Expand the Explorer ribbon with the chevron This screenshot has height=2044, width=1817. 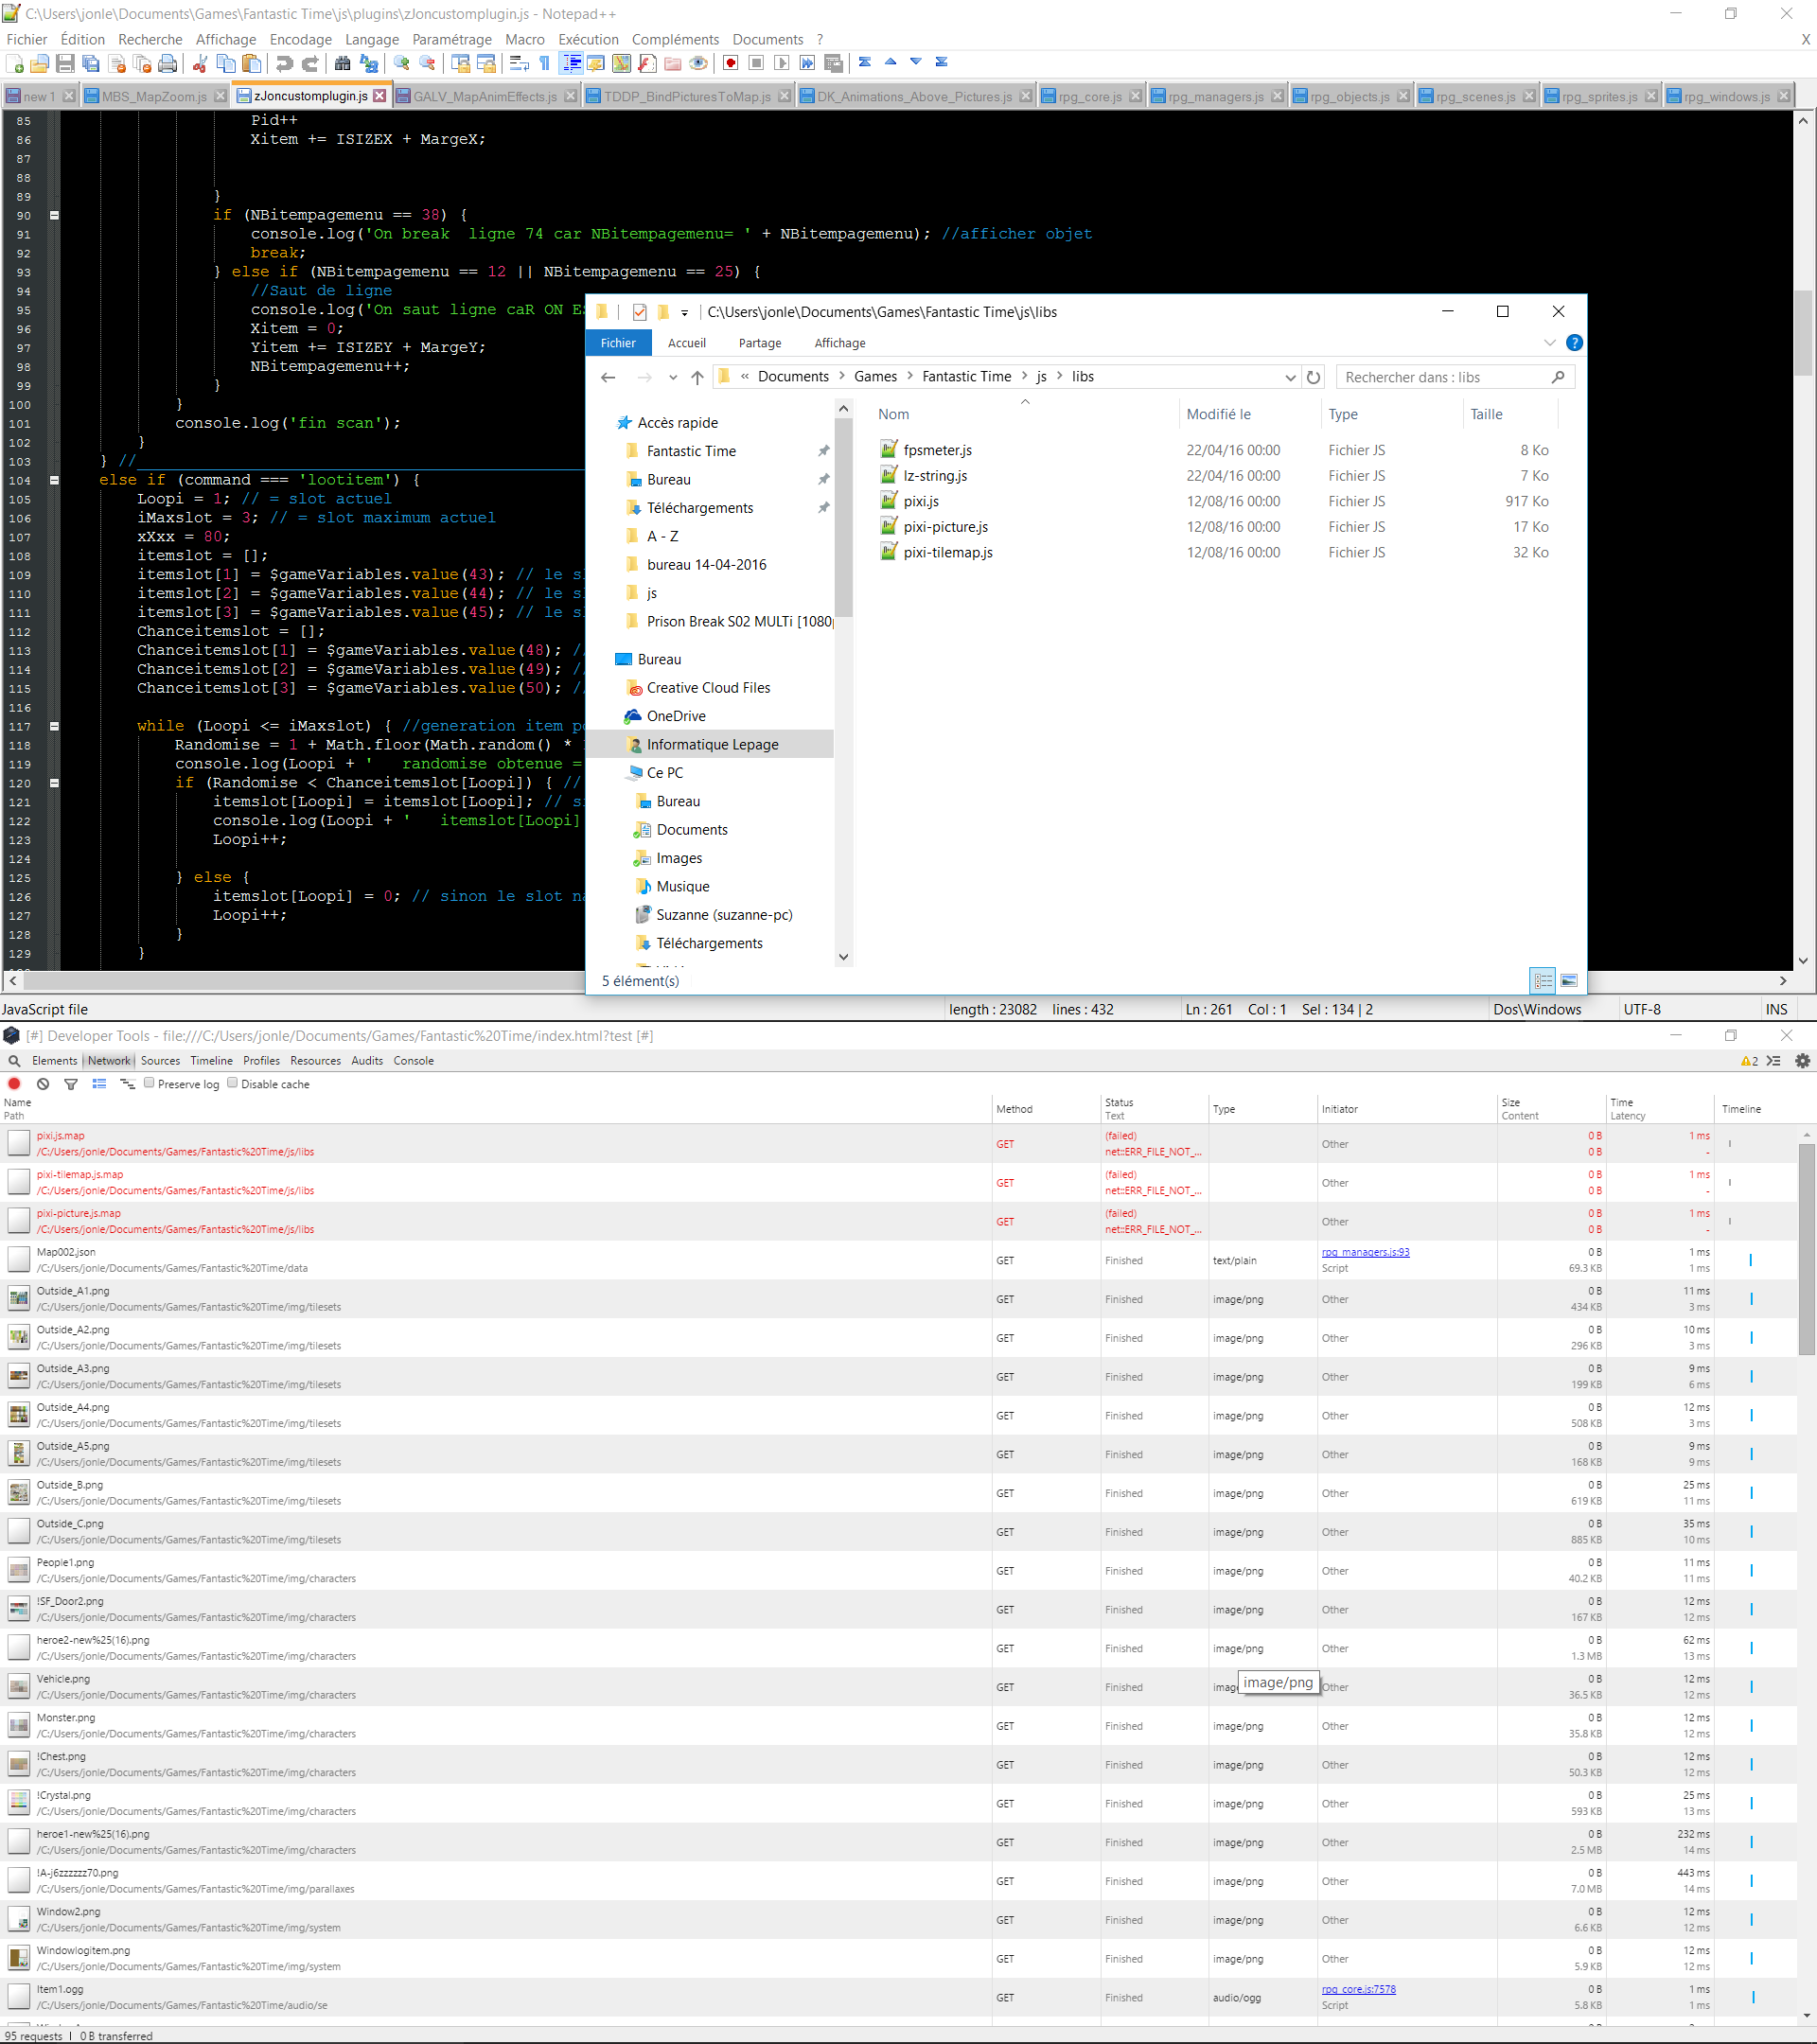coord(1549,343)
